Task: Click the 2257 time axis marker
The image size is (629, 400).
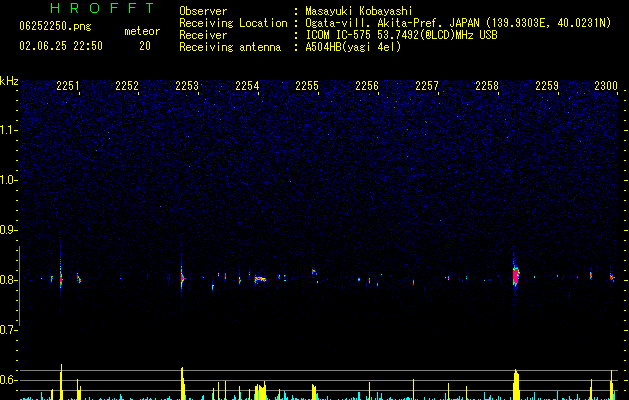Action: coord(427,86)
